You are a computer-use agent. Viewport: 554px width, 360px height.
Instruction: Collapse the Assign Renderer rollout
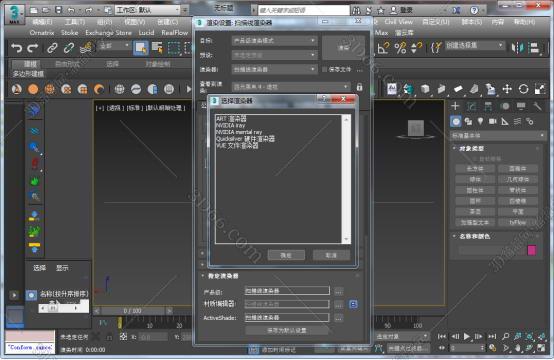click(223, 276)
